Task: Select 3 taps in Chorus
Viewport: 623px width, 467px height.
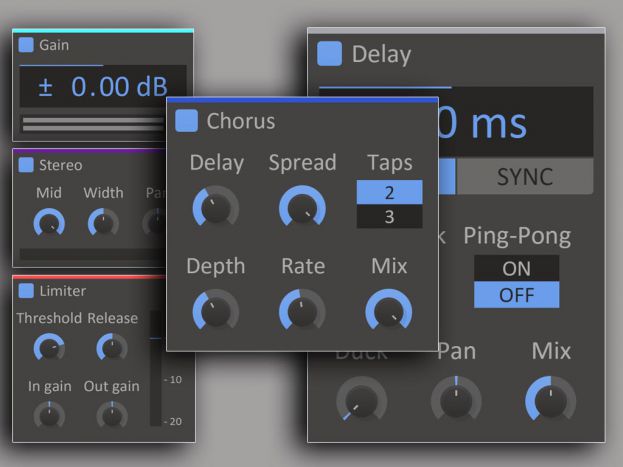Action: (x=389, y=216)
